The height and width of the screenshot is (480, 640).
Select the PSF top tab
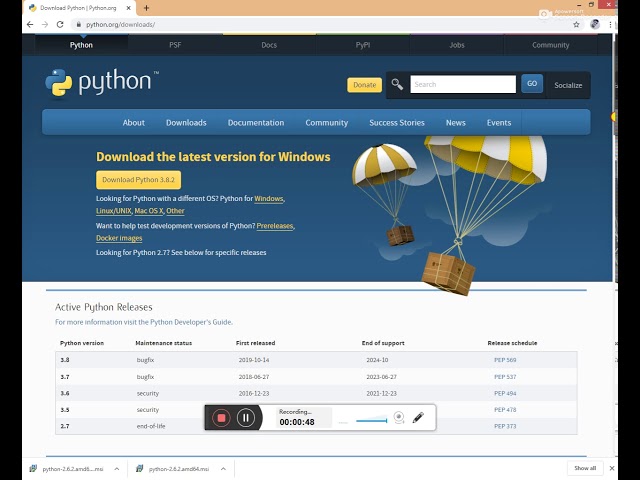(x=175, y=45)
